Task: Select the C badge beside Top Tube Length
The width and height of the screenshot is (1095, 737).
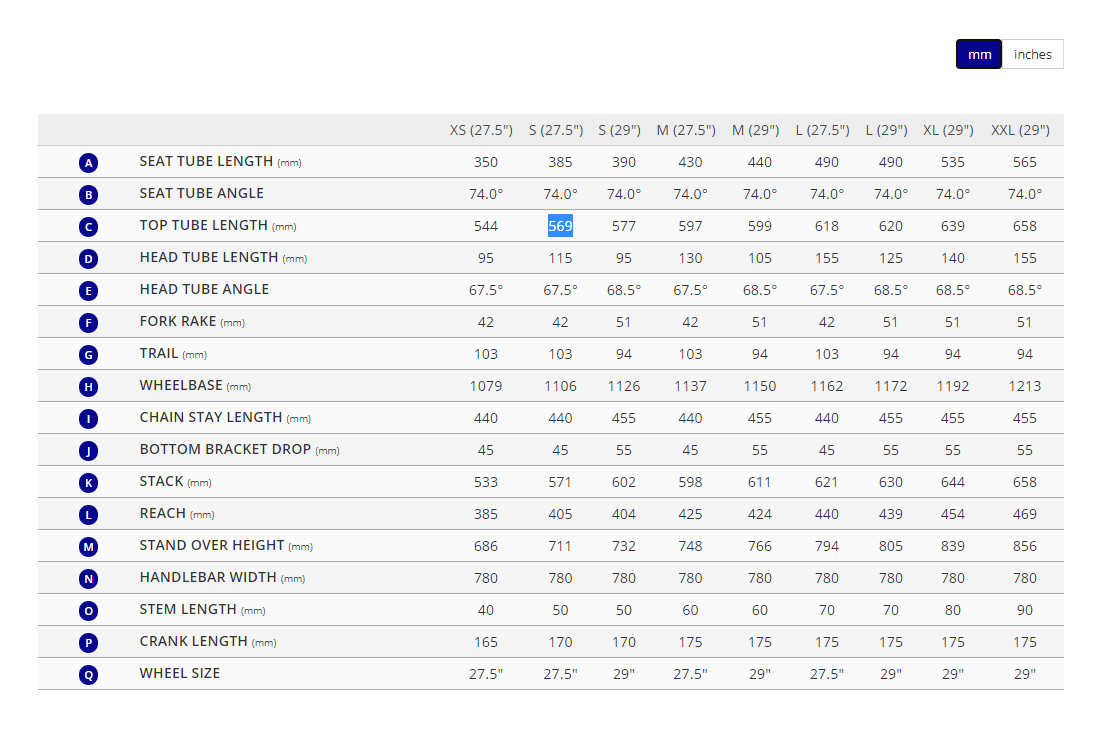Action: click(89, 227)
